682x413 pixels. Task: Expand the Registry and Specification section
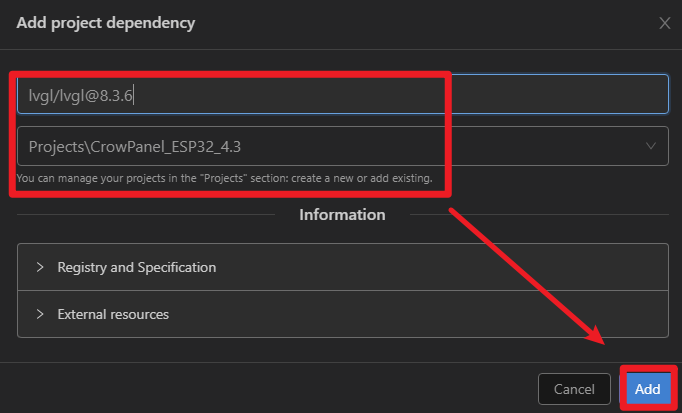(x=343, y=267)
